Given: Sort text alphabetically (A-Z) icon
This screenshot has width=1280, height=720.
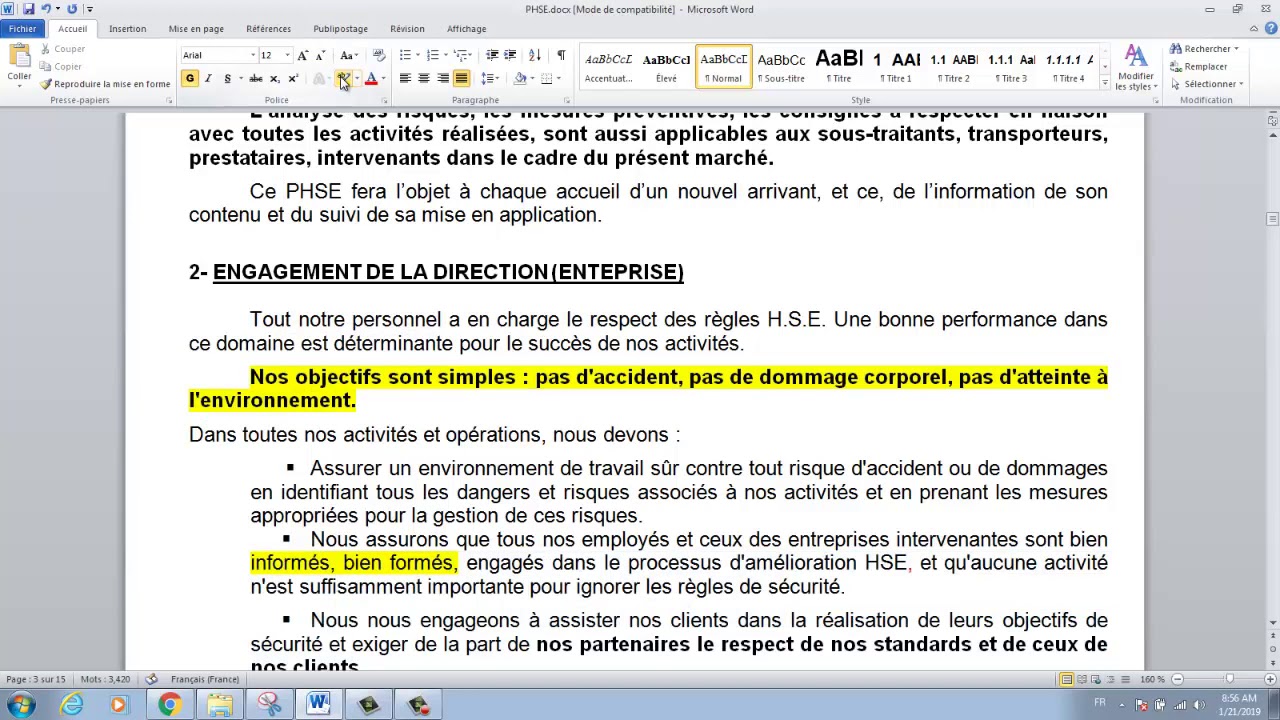Looking at the screenshot, I should pos(535,55).
